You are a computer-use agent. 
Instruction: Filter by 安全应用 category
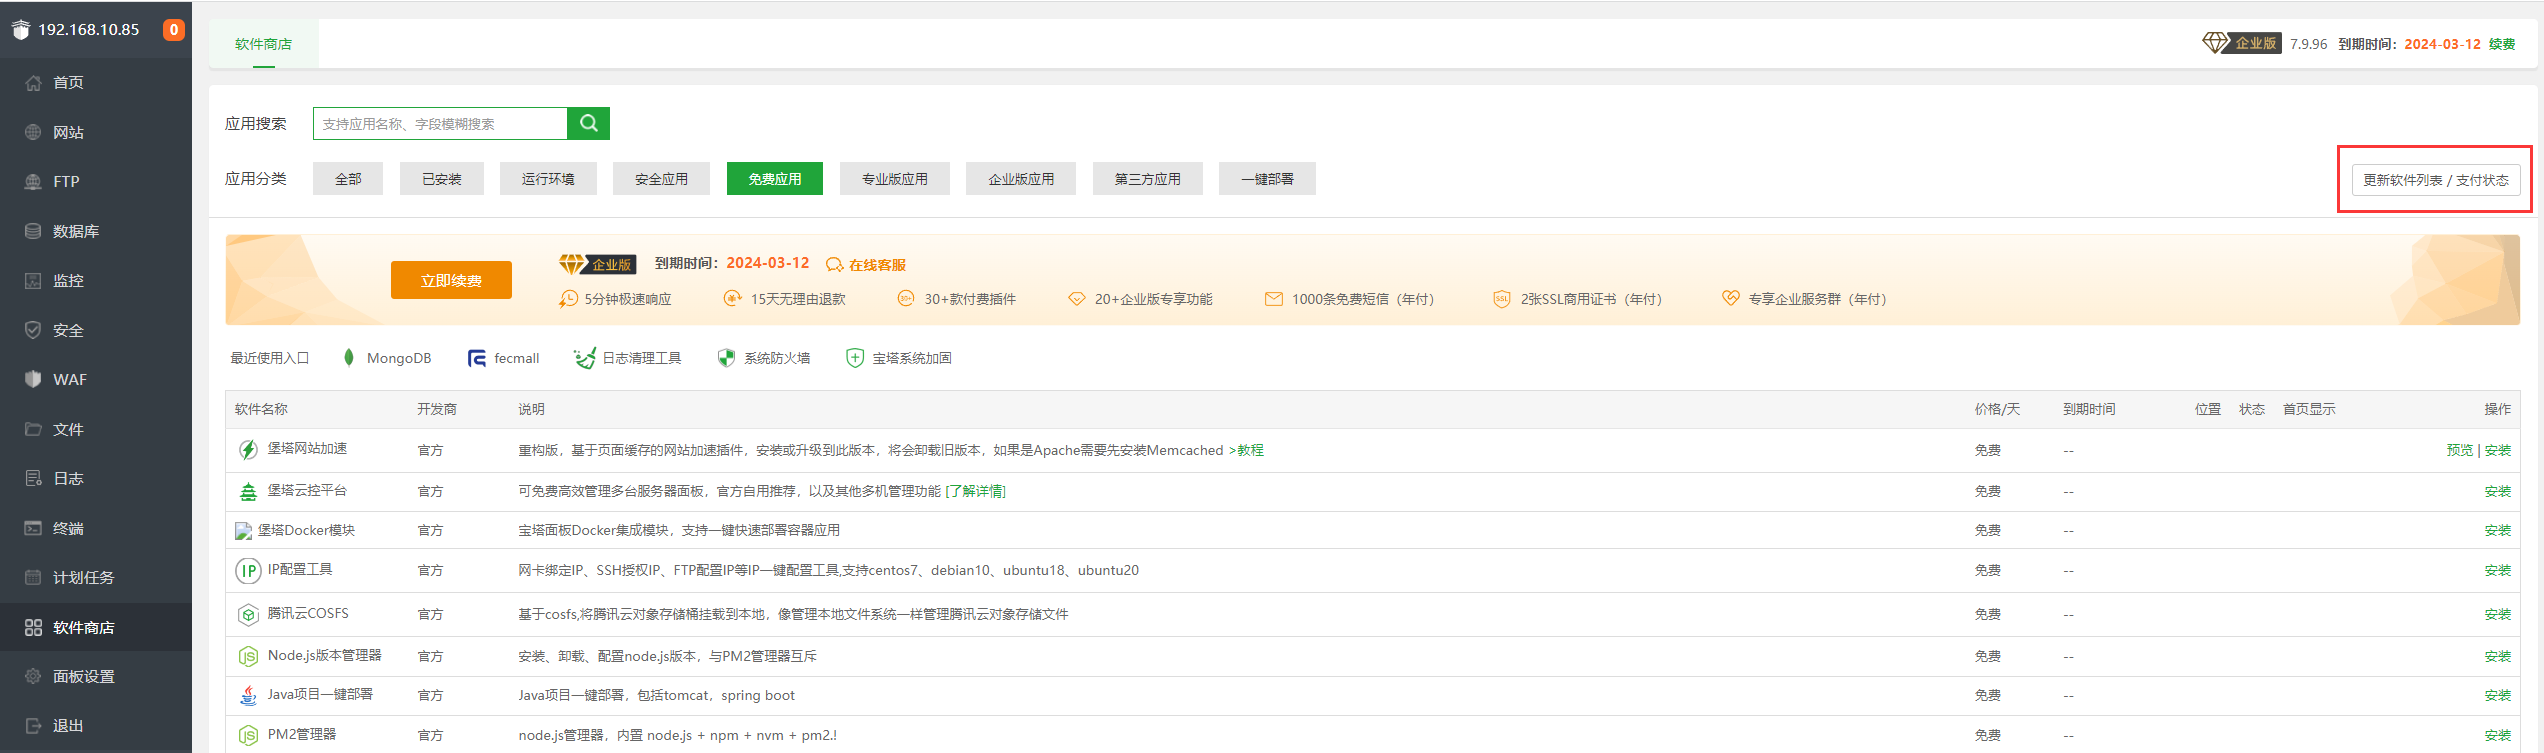(x=661, y=179)
